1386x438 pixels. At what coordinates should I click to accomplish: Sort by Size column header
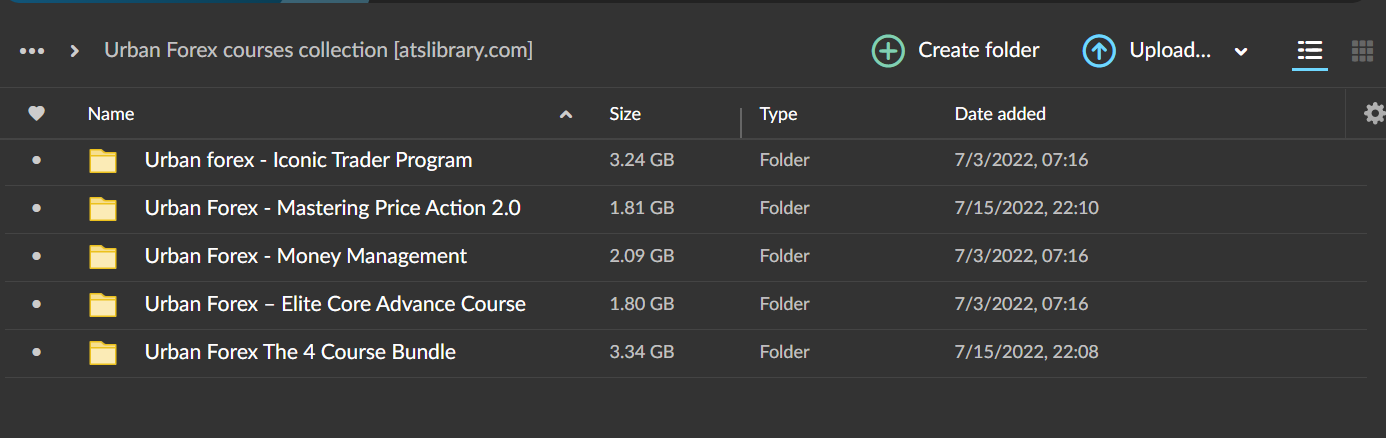coord(625,114)
